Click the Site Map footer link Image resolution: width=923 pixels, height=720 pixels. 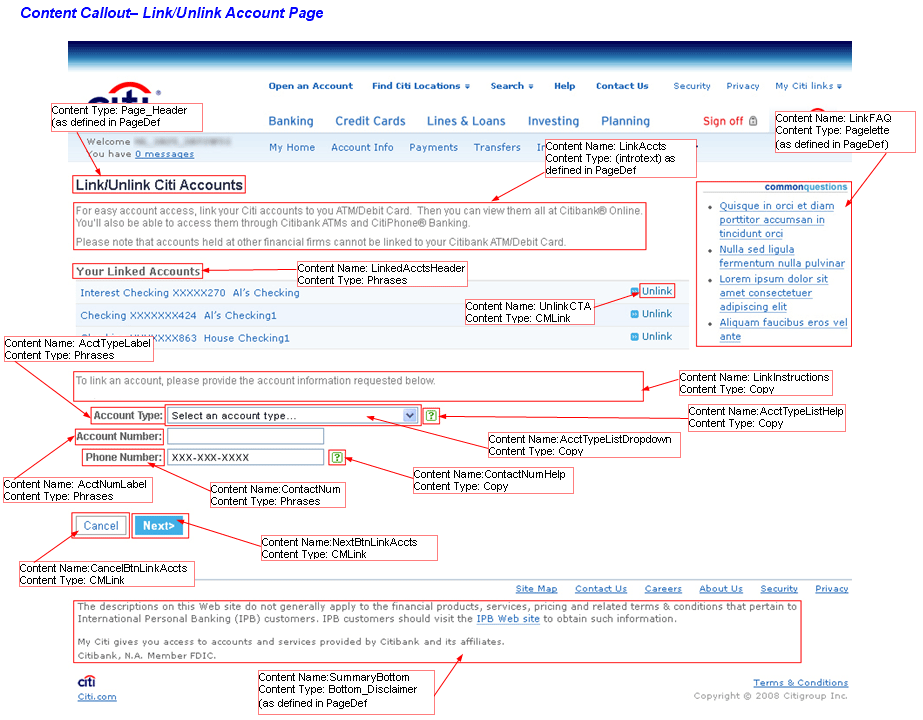click(536, 589)
